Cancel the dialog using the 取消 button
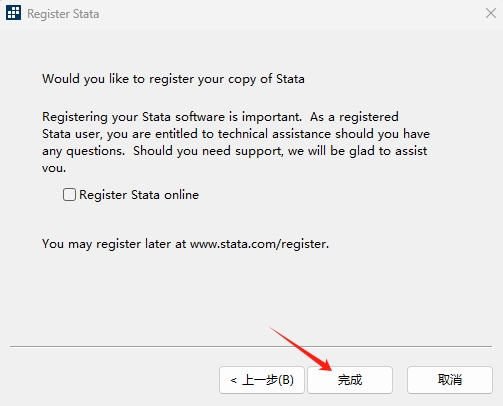The height and width of the screenshot is (406, 503). tap(450, 380)
